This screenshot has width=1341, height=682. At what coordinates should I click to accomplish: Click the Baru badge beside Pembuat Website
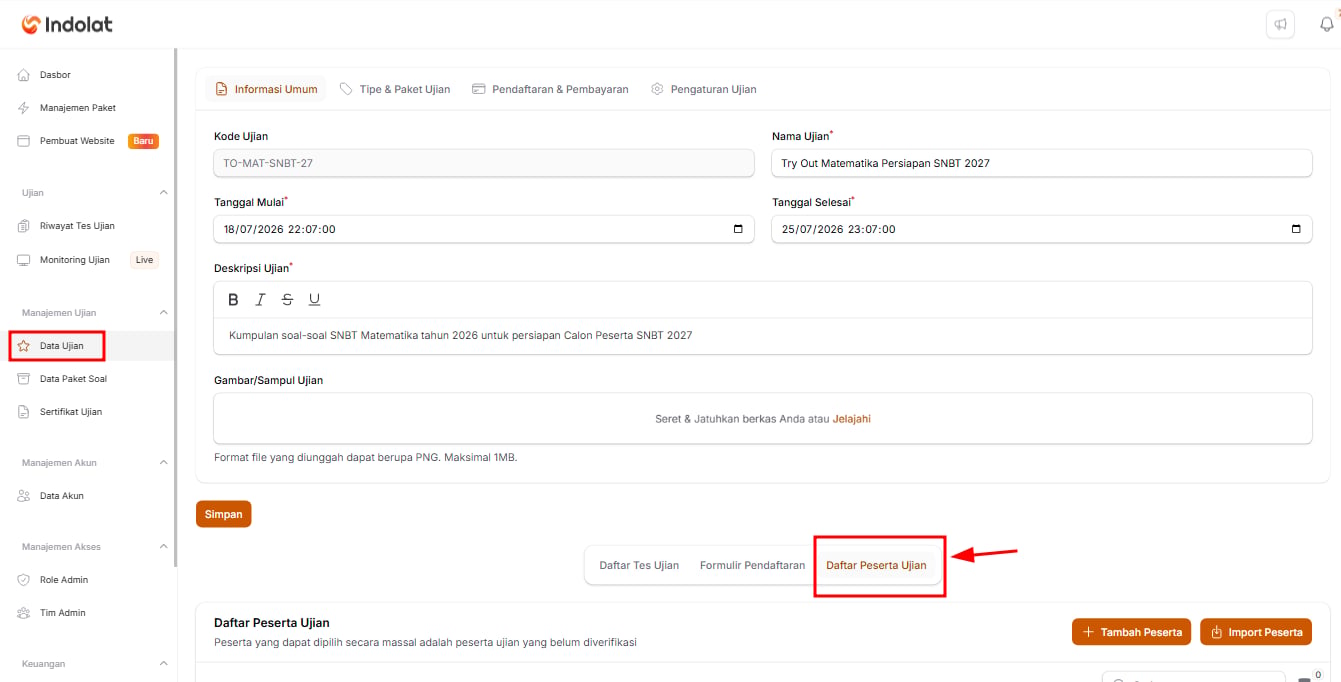[143, 141]
